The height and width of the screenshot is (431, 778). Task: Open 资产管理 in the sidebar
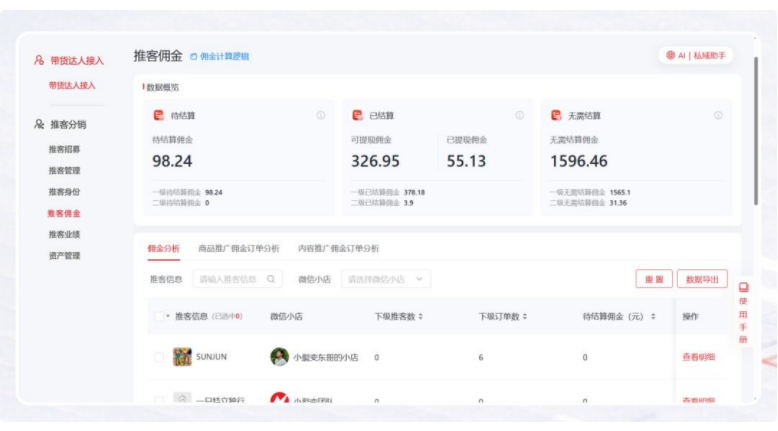[64, 255]
